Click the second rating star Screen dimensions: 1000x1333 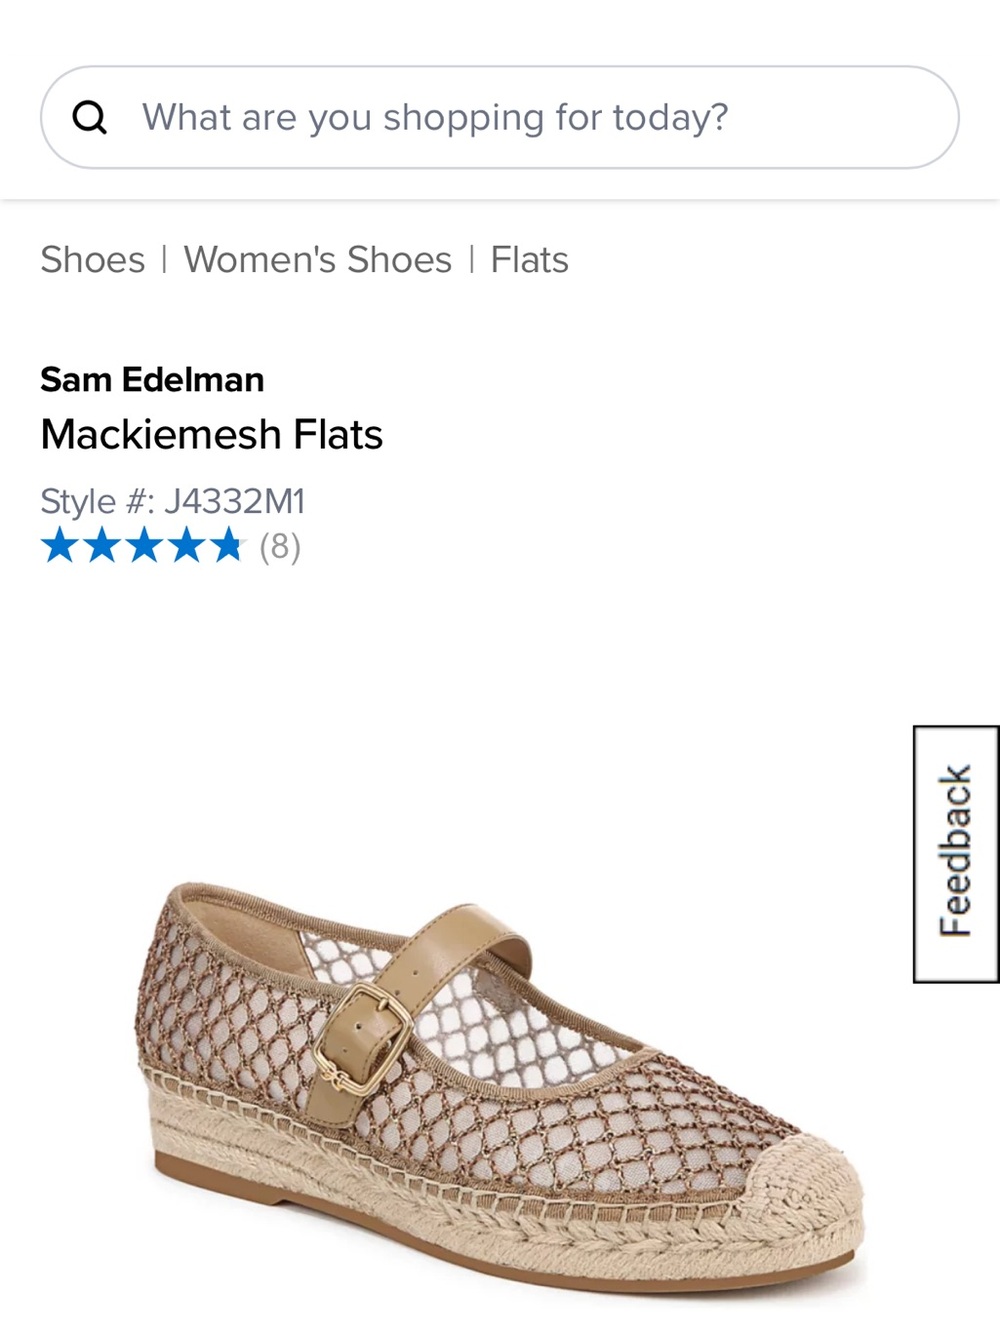100,547
